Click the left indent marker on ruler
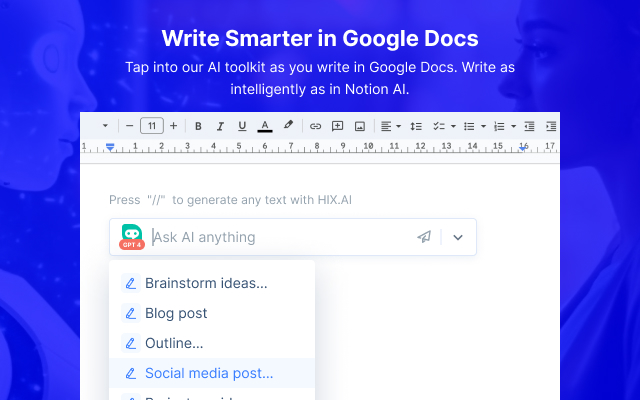640x400 pixels. (110, 147)
